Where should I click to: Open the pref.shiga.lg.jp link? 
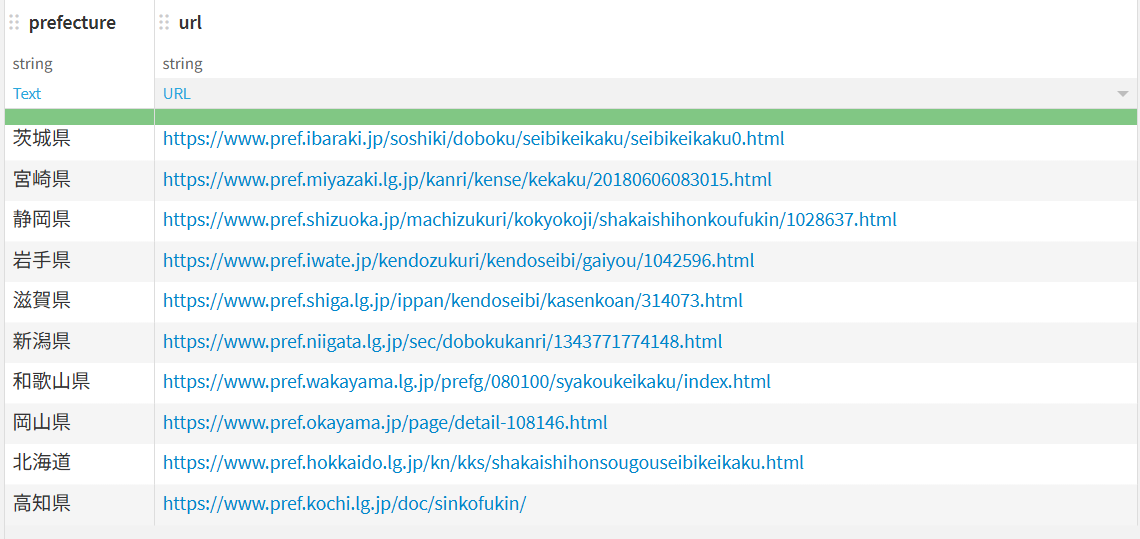[452, 300]
